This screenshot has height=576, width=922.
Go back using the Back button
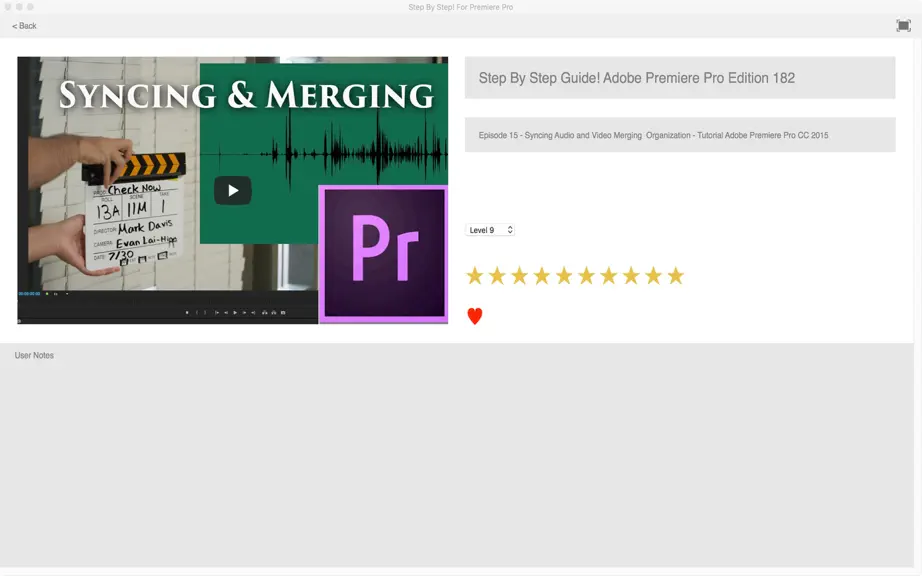[x=24, y=26]
